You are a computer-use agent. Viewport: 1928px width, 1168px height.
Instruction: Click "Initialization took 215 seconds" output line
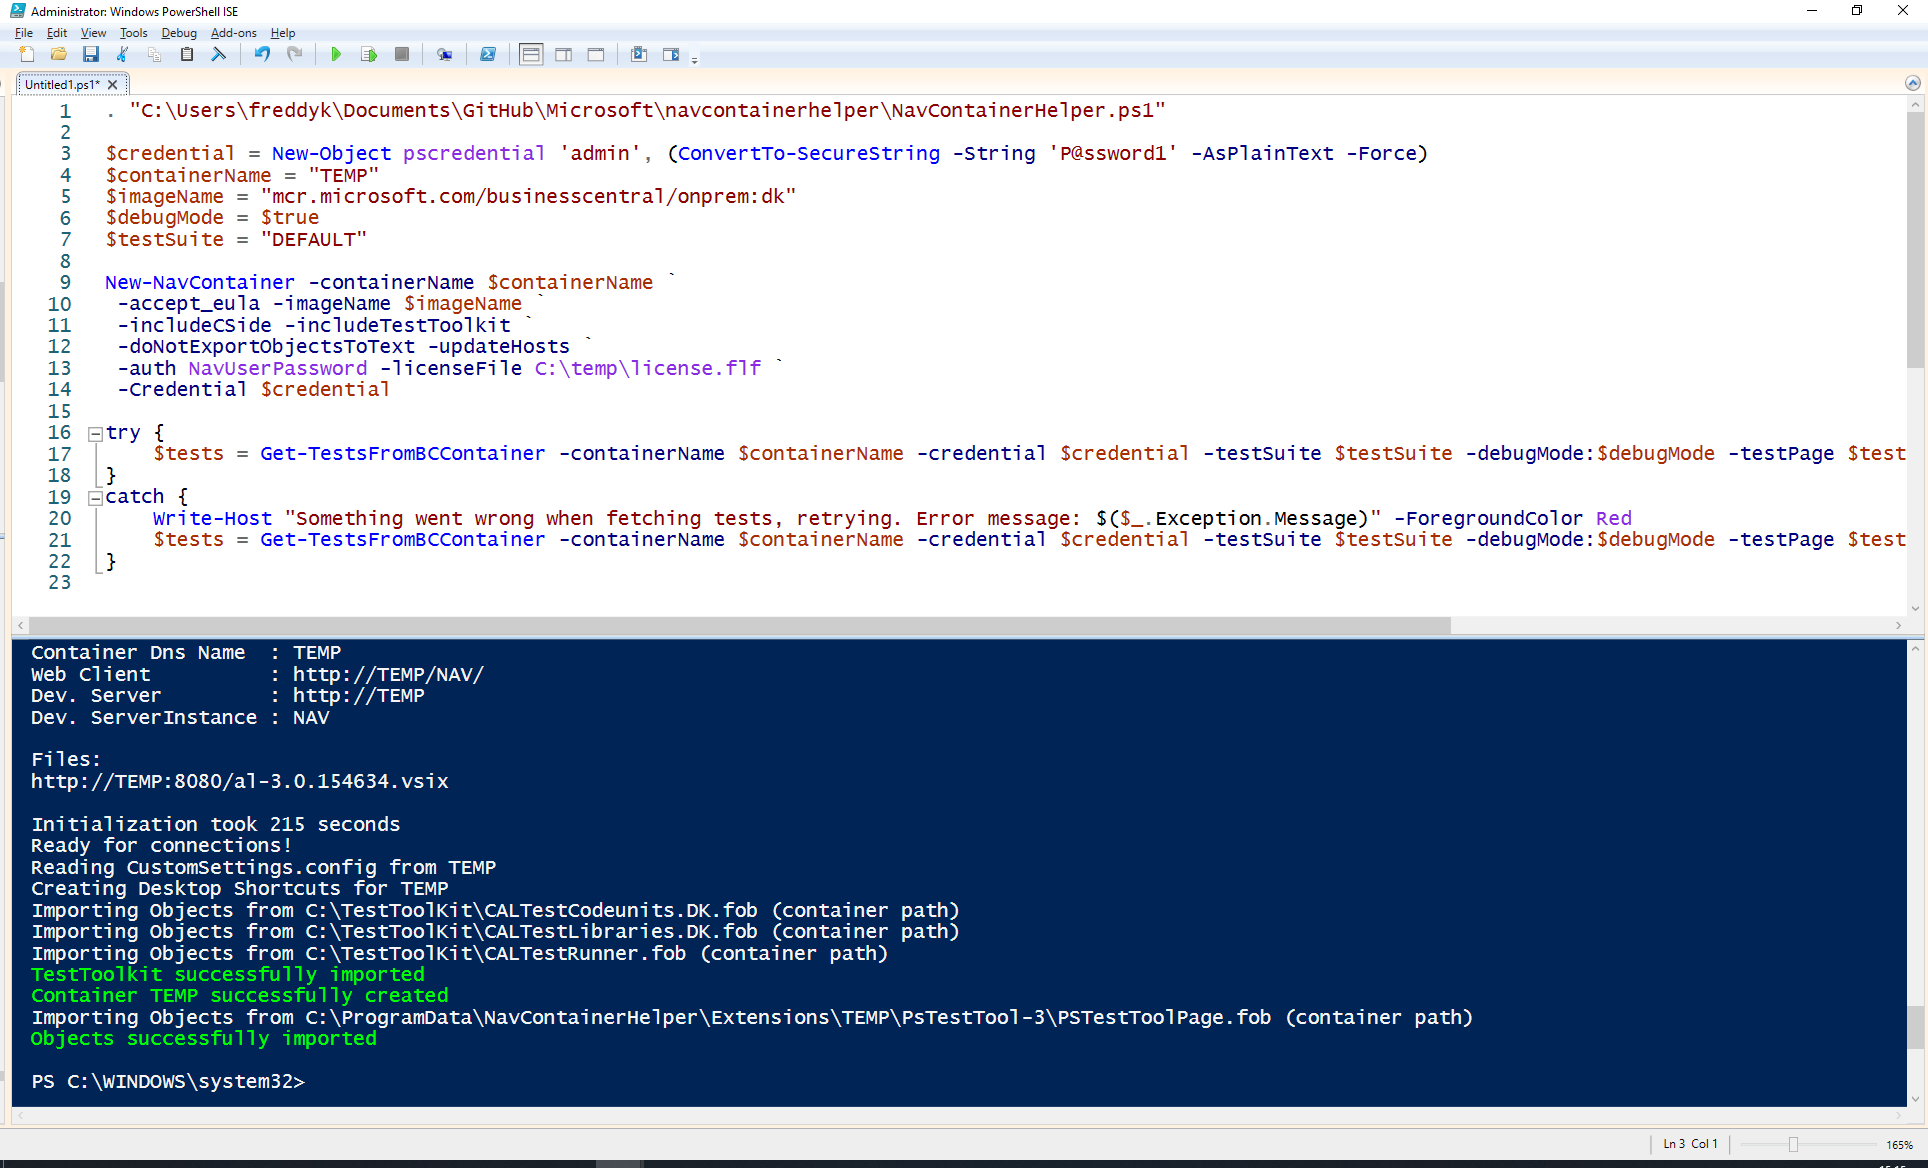[x=215, y=825]
